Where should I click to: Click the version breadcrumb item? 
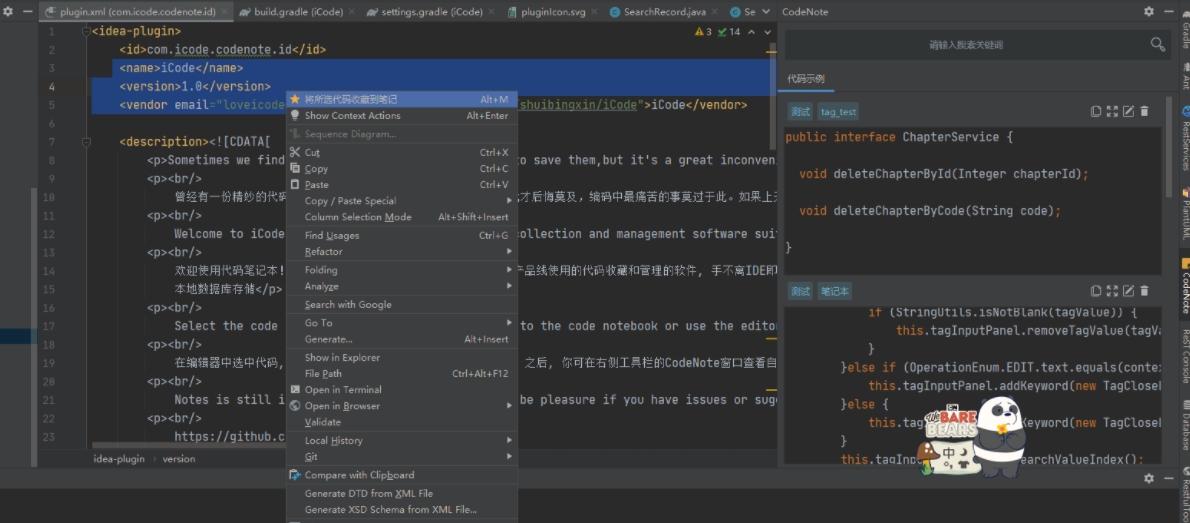pos(179,459)
